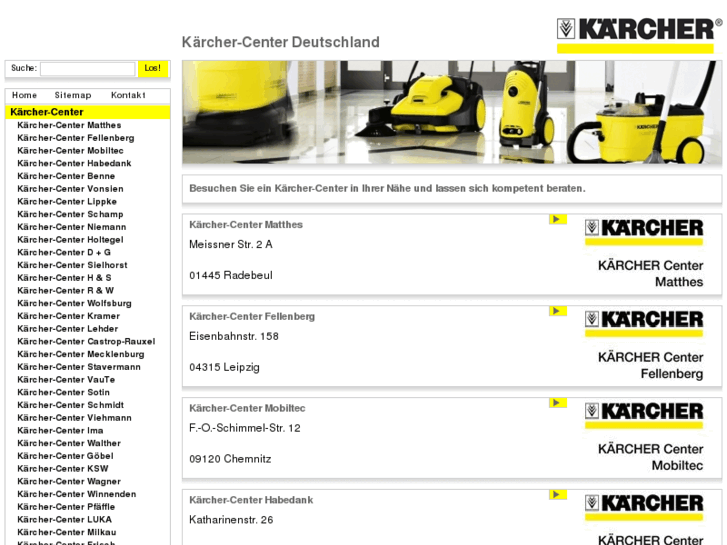Click the yellow Los! search button

point(153,68)
